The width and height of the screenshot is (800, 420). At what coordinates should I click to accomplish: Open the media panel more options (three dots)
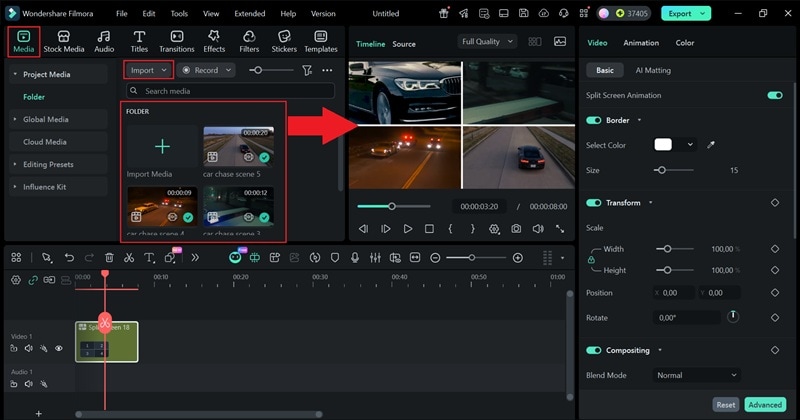tap(327, 70)
